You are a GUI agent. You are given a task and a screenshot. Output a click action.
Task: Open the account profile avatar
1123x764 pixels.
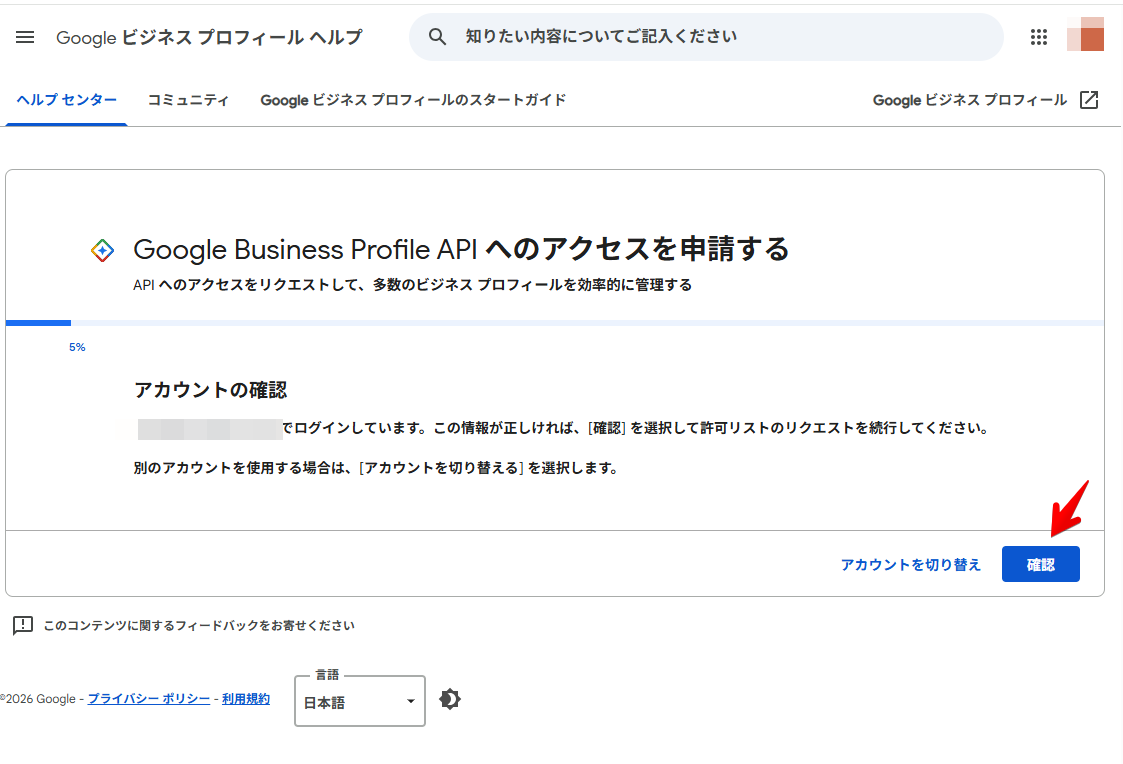(1085, 34)
